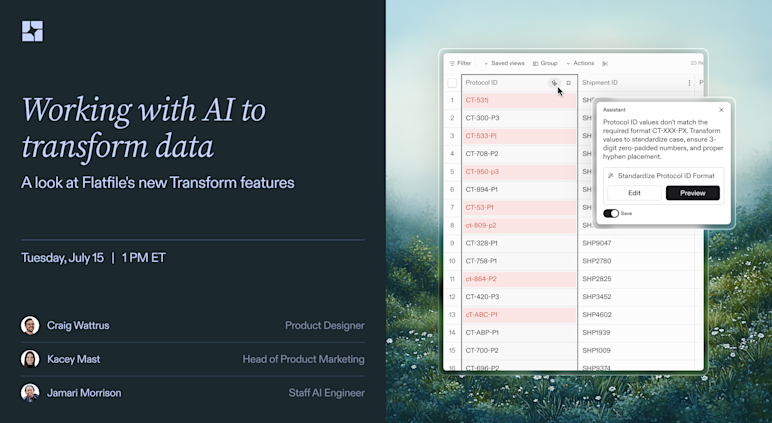Select the Standardize Protocol ID Format suggestion

[x=663, y=176]
